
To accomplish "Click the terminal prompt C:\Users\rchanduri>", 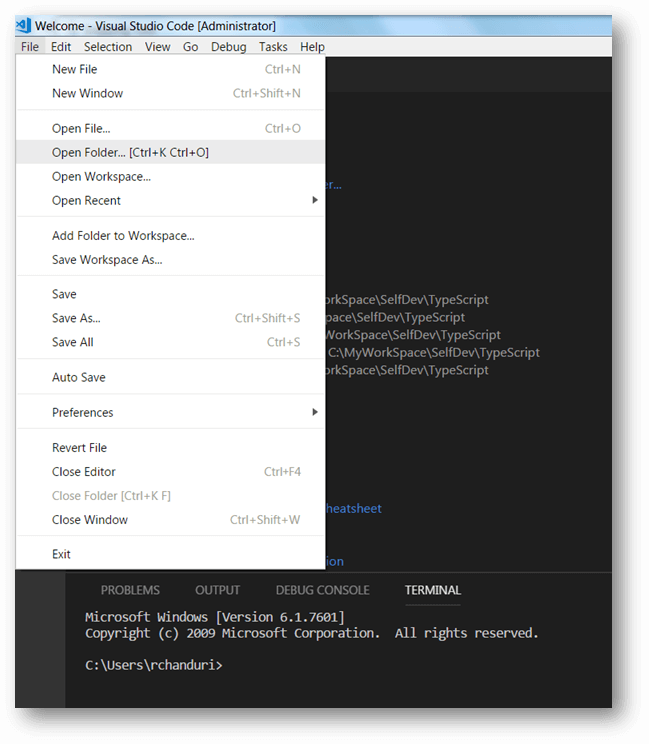I will point(154,665).
